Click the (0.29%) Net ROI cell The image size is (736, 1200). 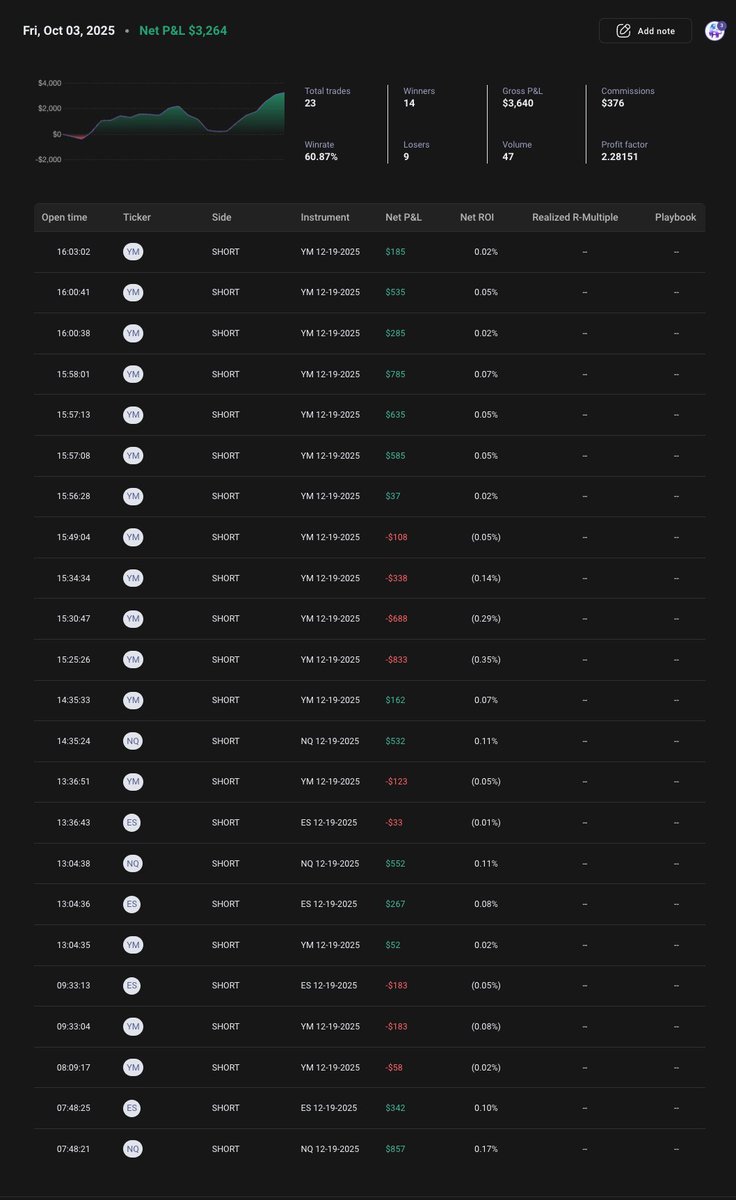[x=484, y=619]
